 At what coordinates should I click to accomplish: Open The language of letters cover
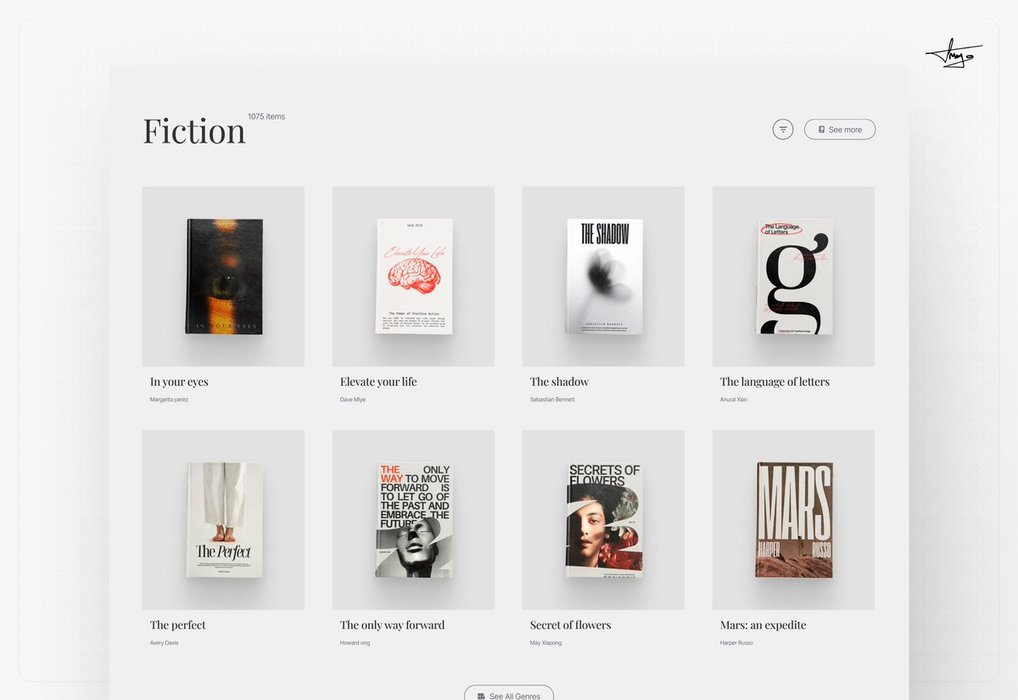coord(793,277)
